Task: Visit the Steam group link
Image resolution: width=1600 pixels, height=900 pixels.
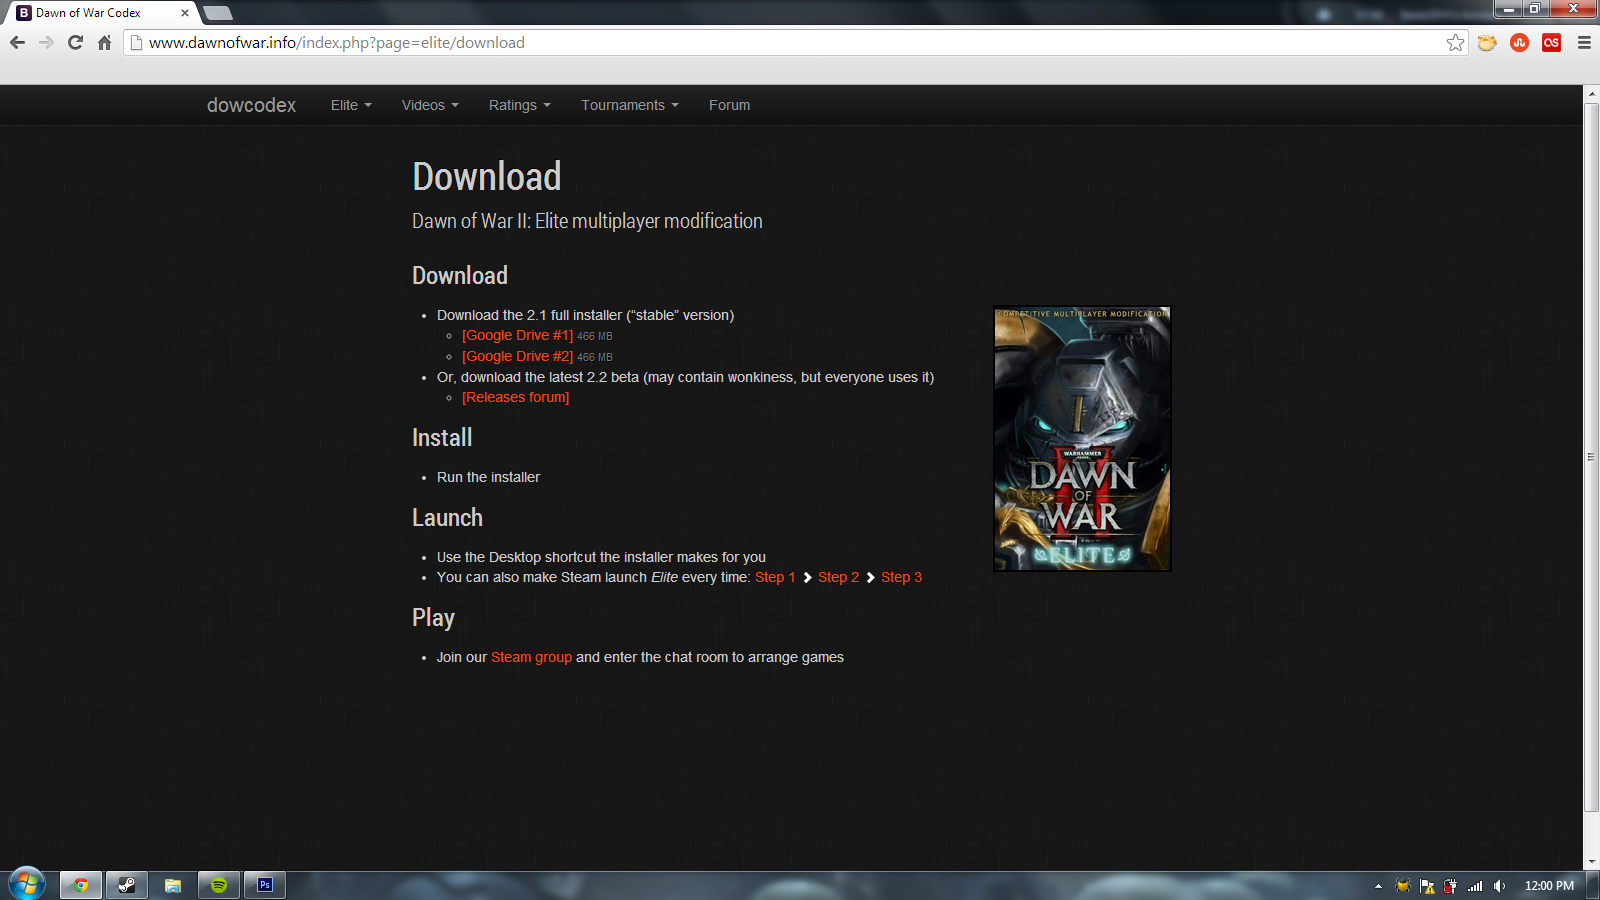Action: [531, 657]
